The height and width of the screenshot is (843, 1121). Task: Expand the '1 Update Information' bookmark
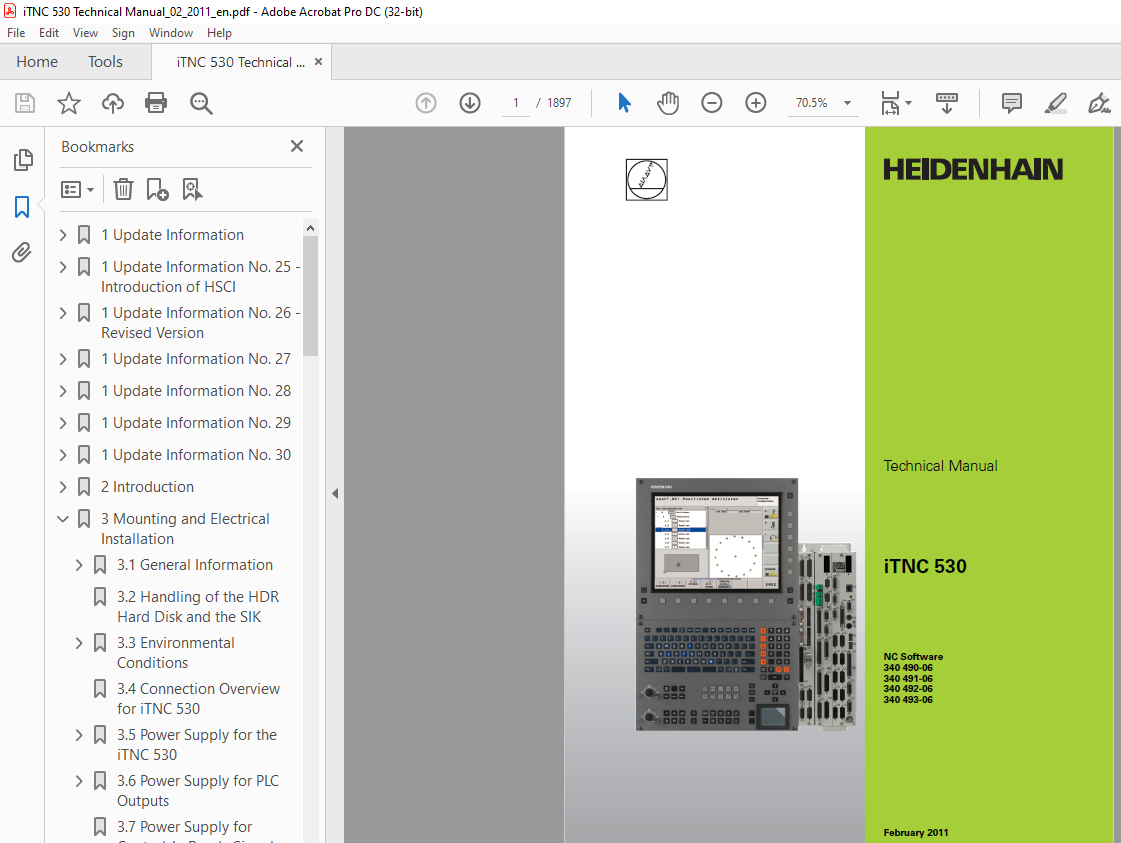(63, 235)
